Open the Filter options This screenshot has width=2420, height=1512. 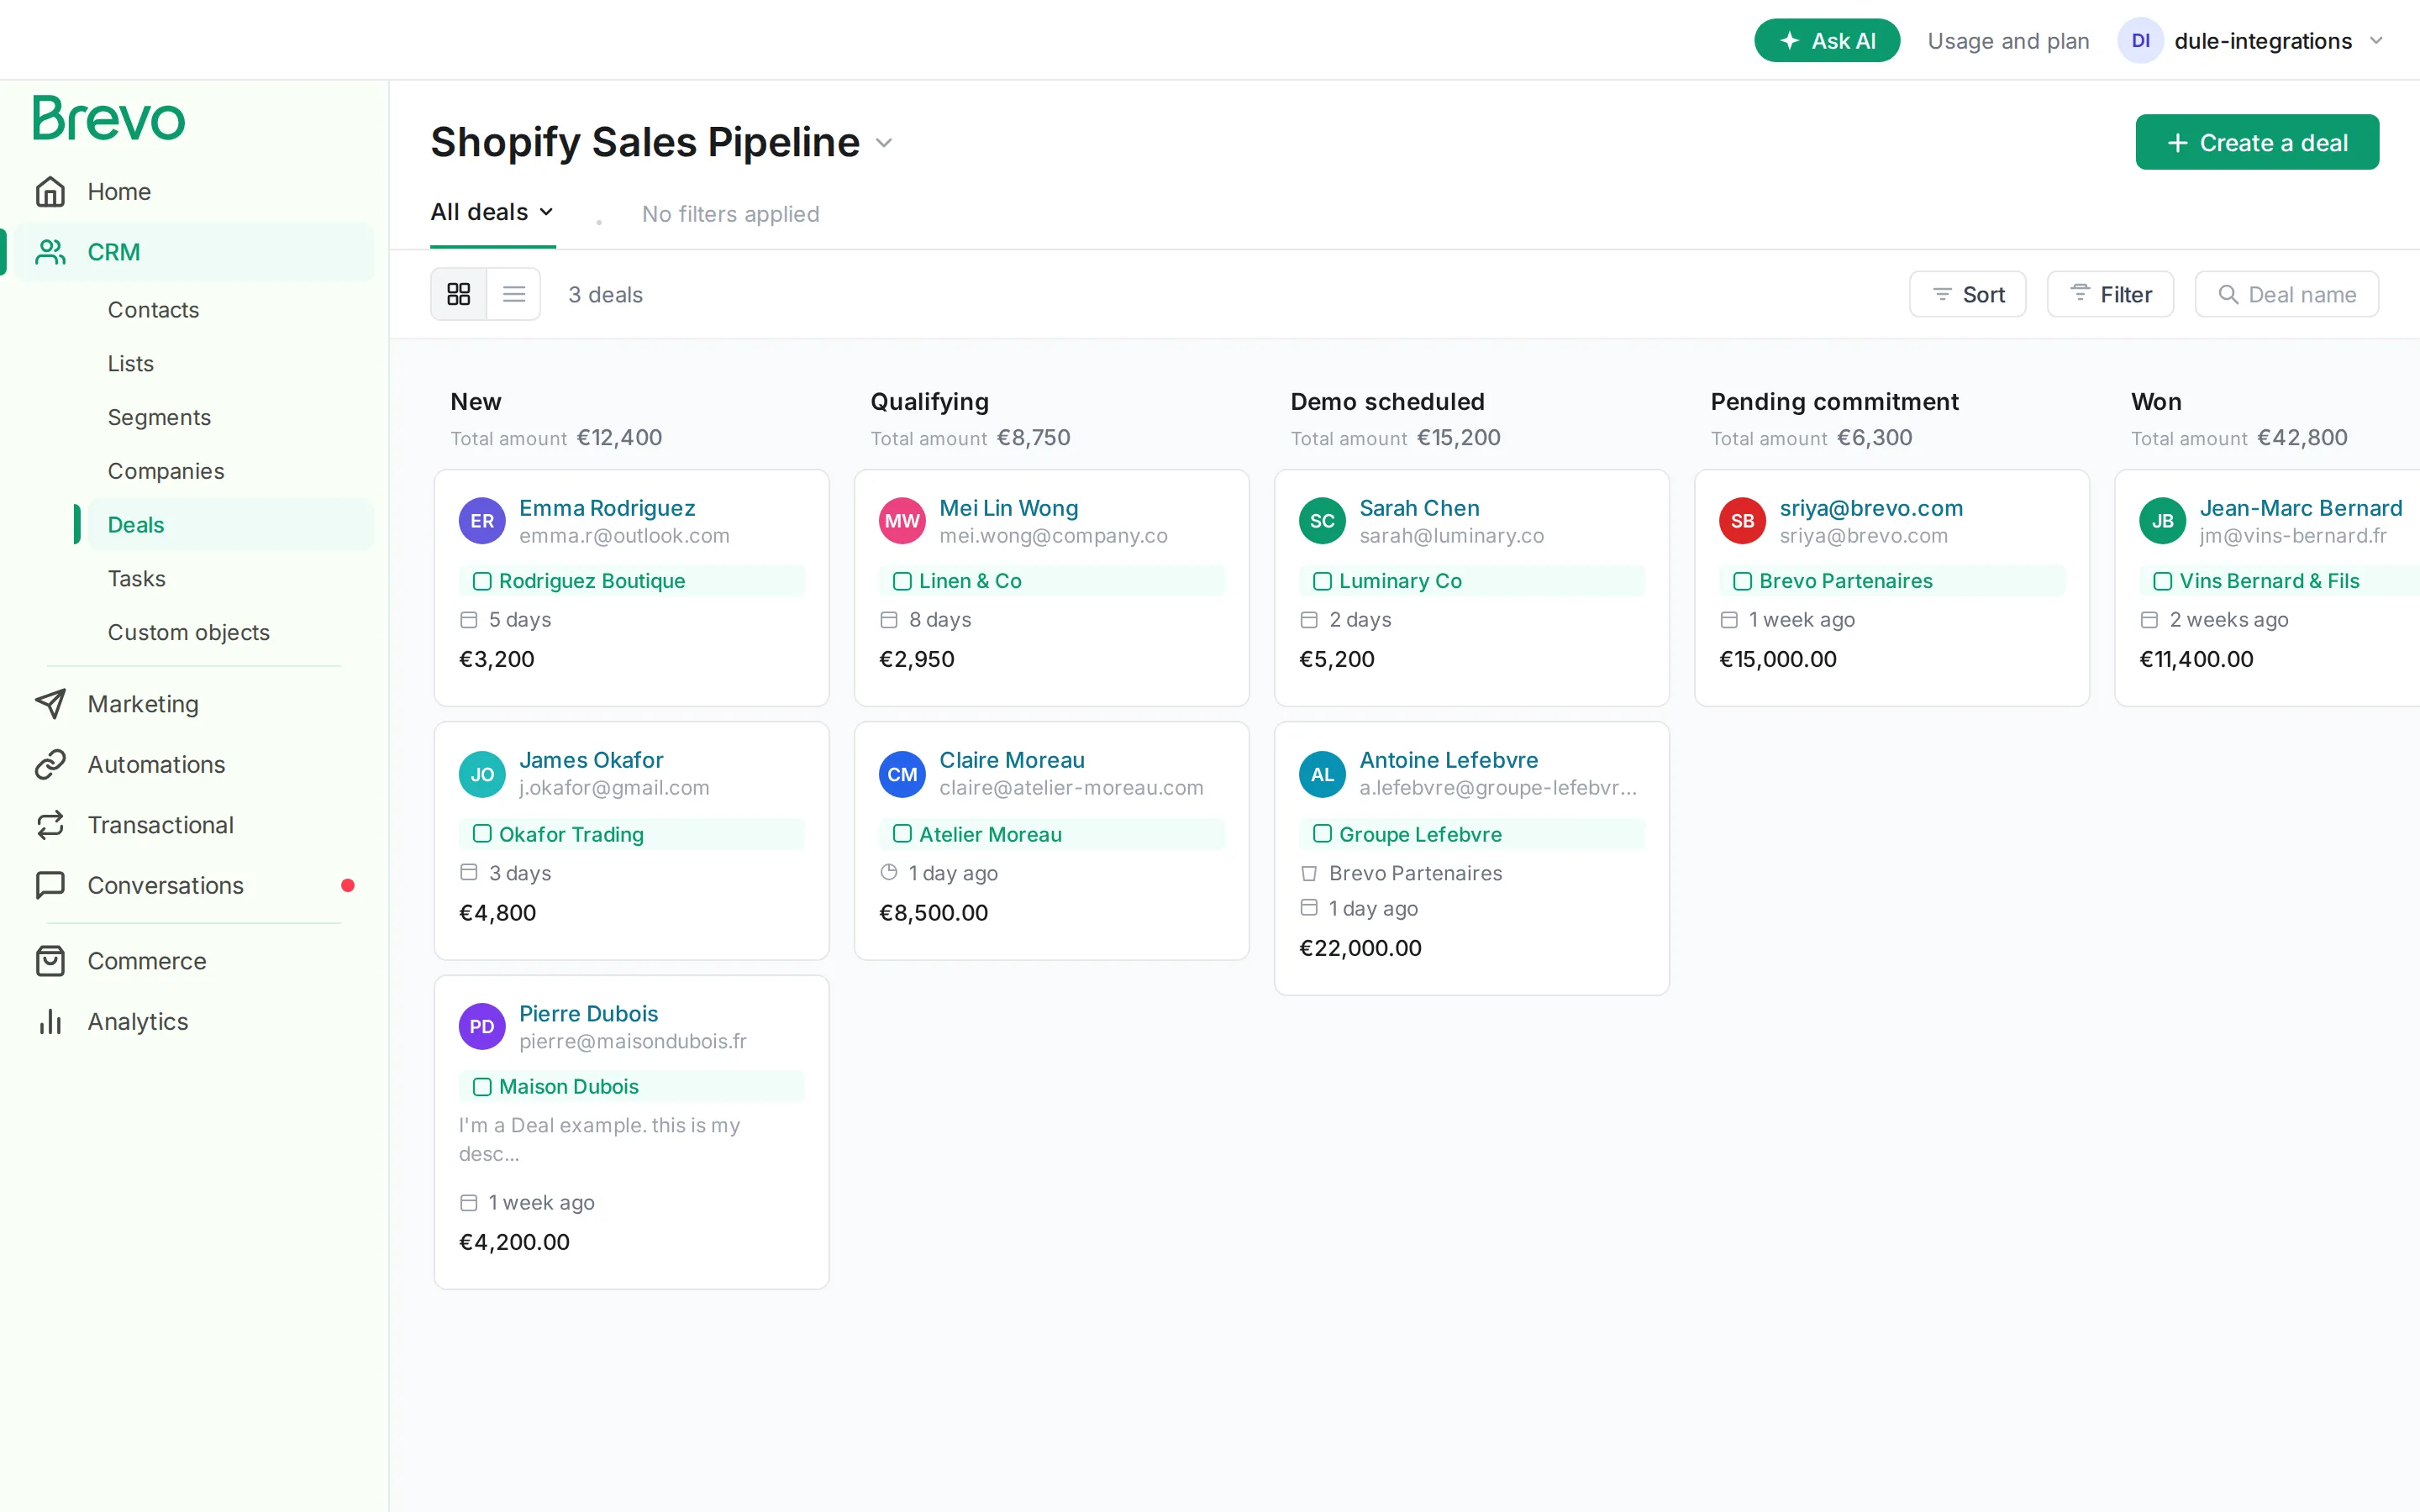click(x=2110, y=294)
